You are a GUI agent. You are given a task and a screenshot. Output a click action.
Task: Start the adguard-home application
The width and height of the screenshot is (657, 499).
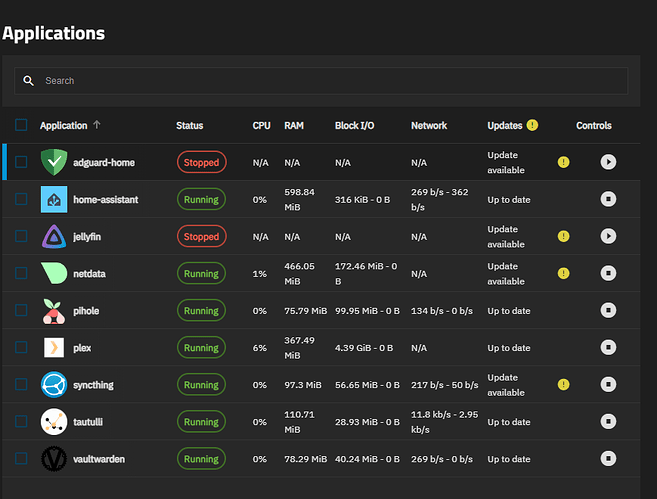(x=608, y=162)
